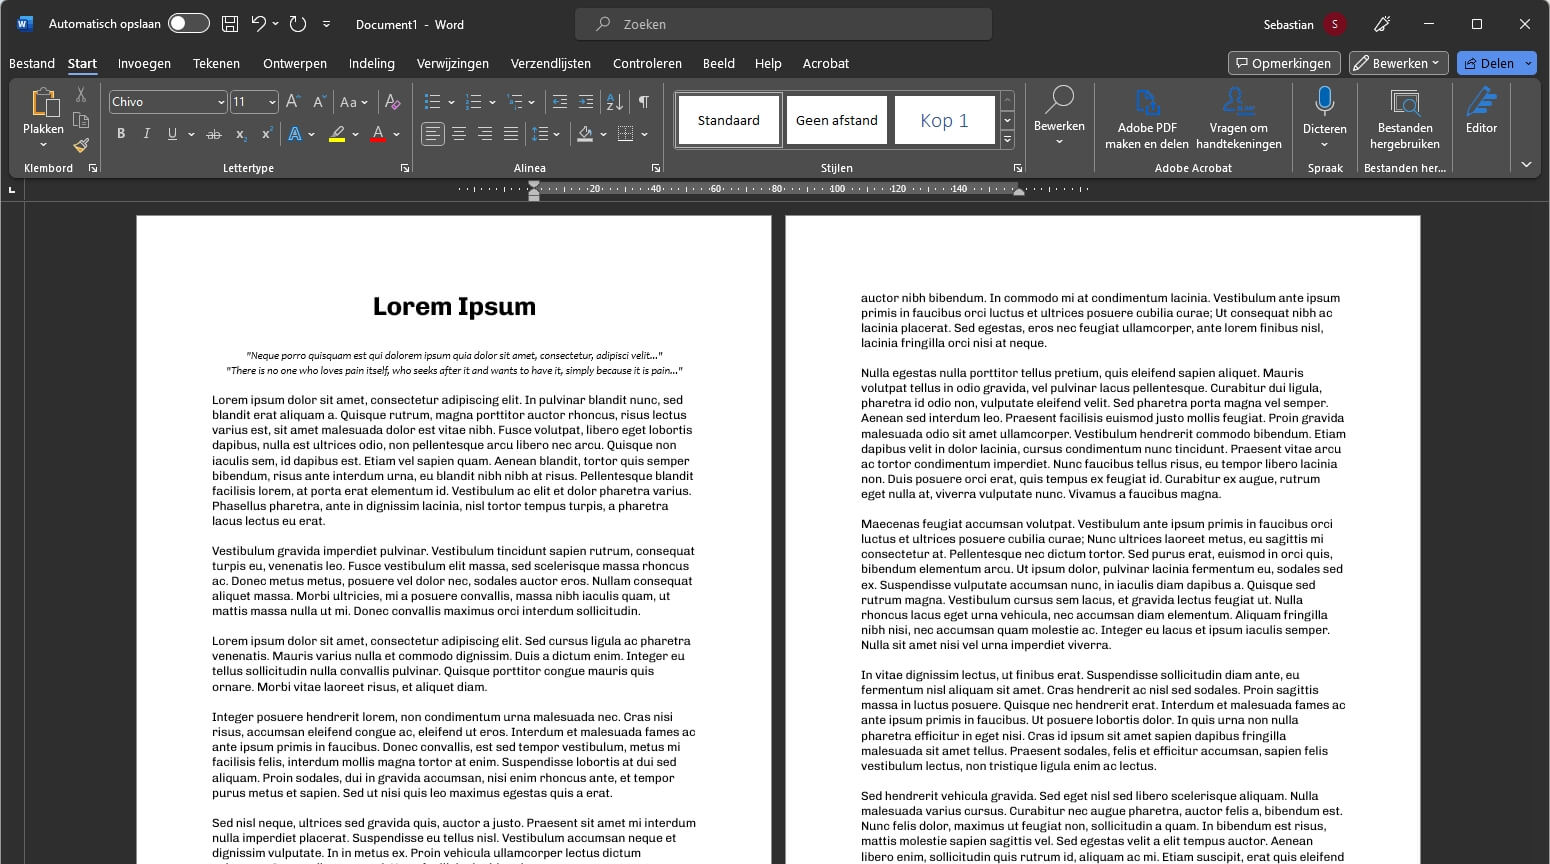Click the Bewerken magnifier icon in ribbon

1059,101
